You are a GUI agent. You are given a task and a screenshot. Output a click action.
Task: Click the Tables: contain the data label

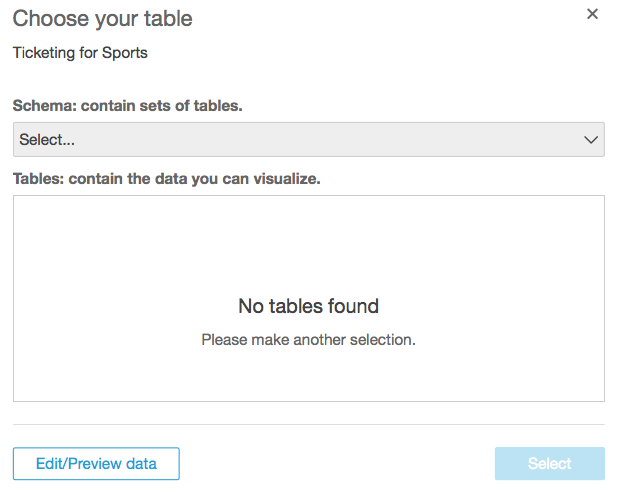pyautogui.click(x=166, y=179)
